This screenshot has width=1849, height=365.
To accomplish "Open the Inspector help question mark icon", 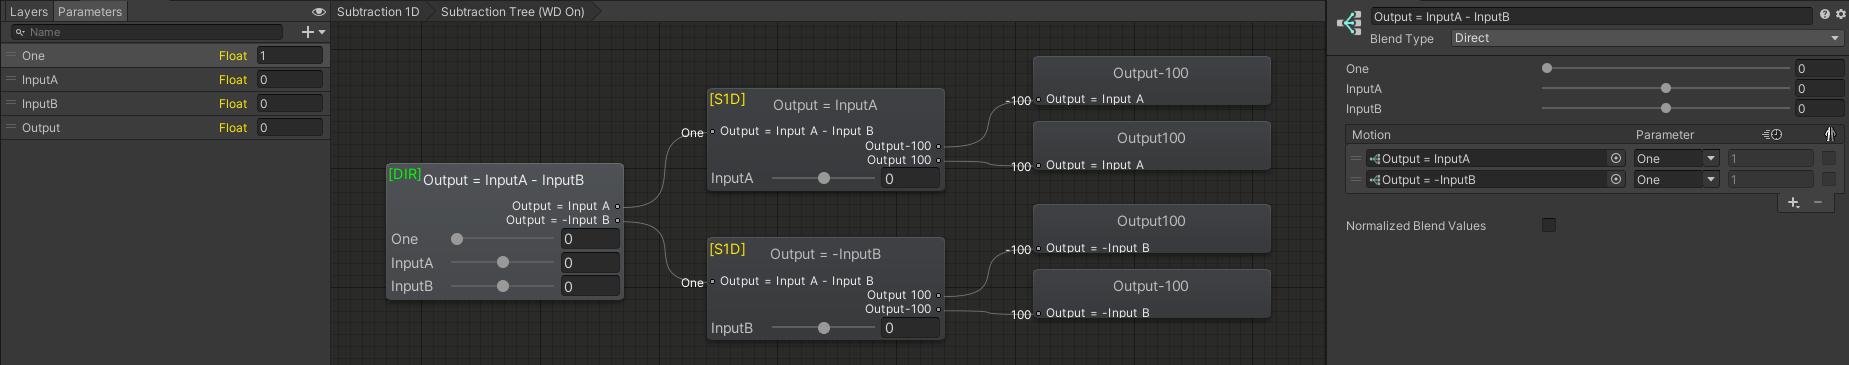I will tap(1825, 15).
